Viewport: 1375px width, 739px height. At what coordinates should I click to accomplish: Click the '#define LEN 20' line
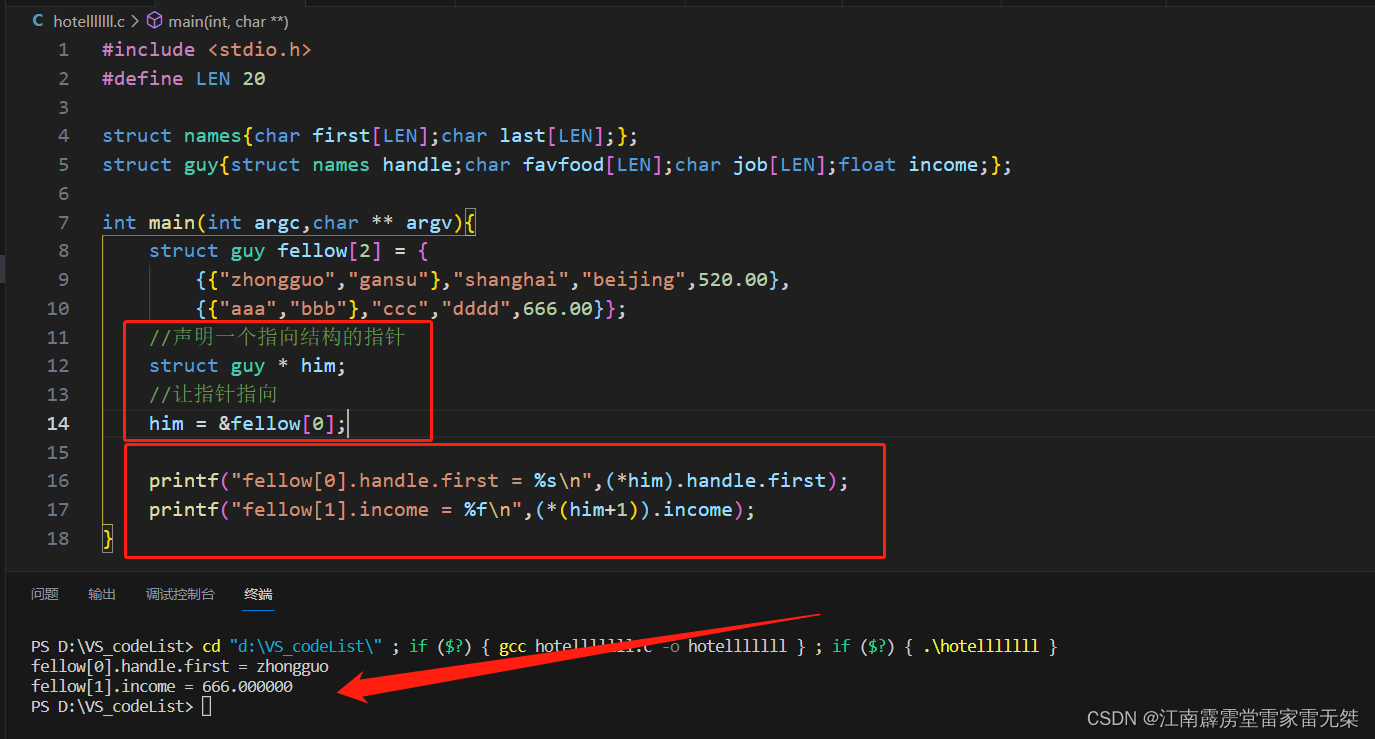184,78
